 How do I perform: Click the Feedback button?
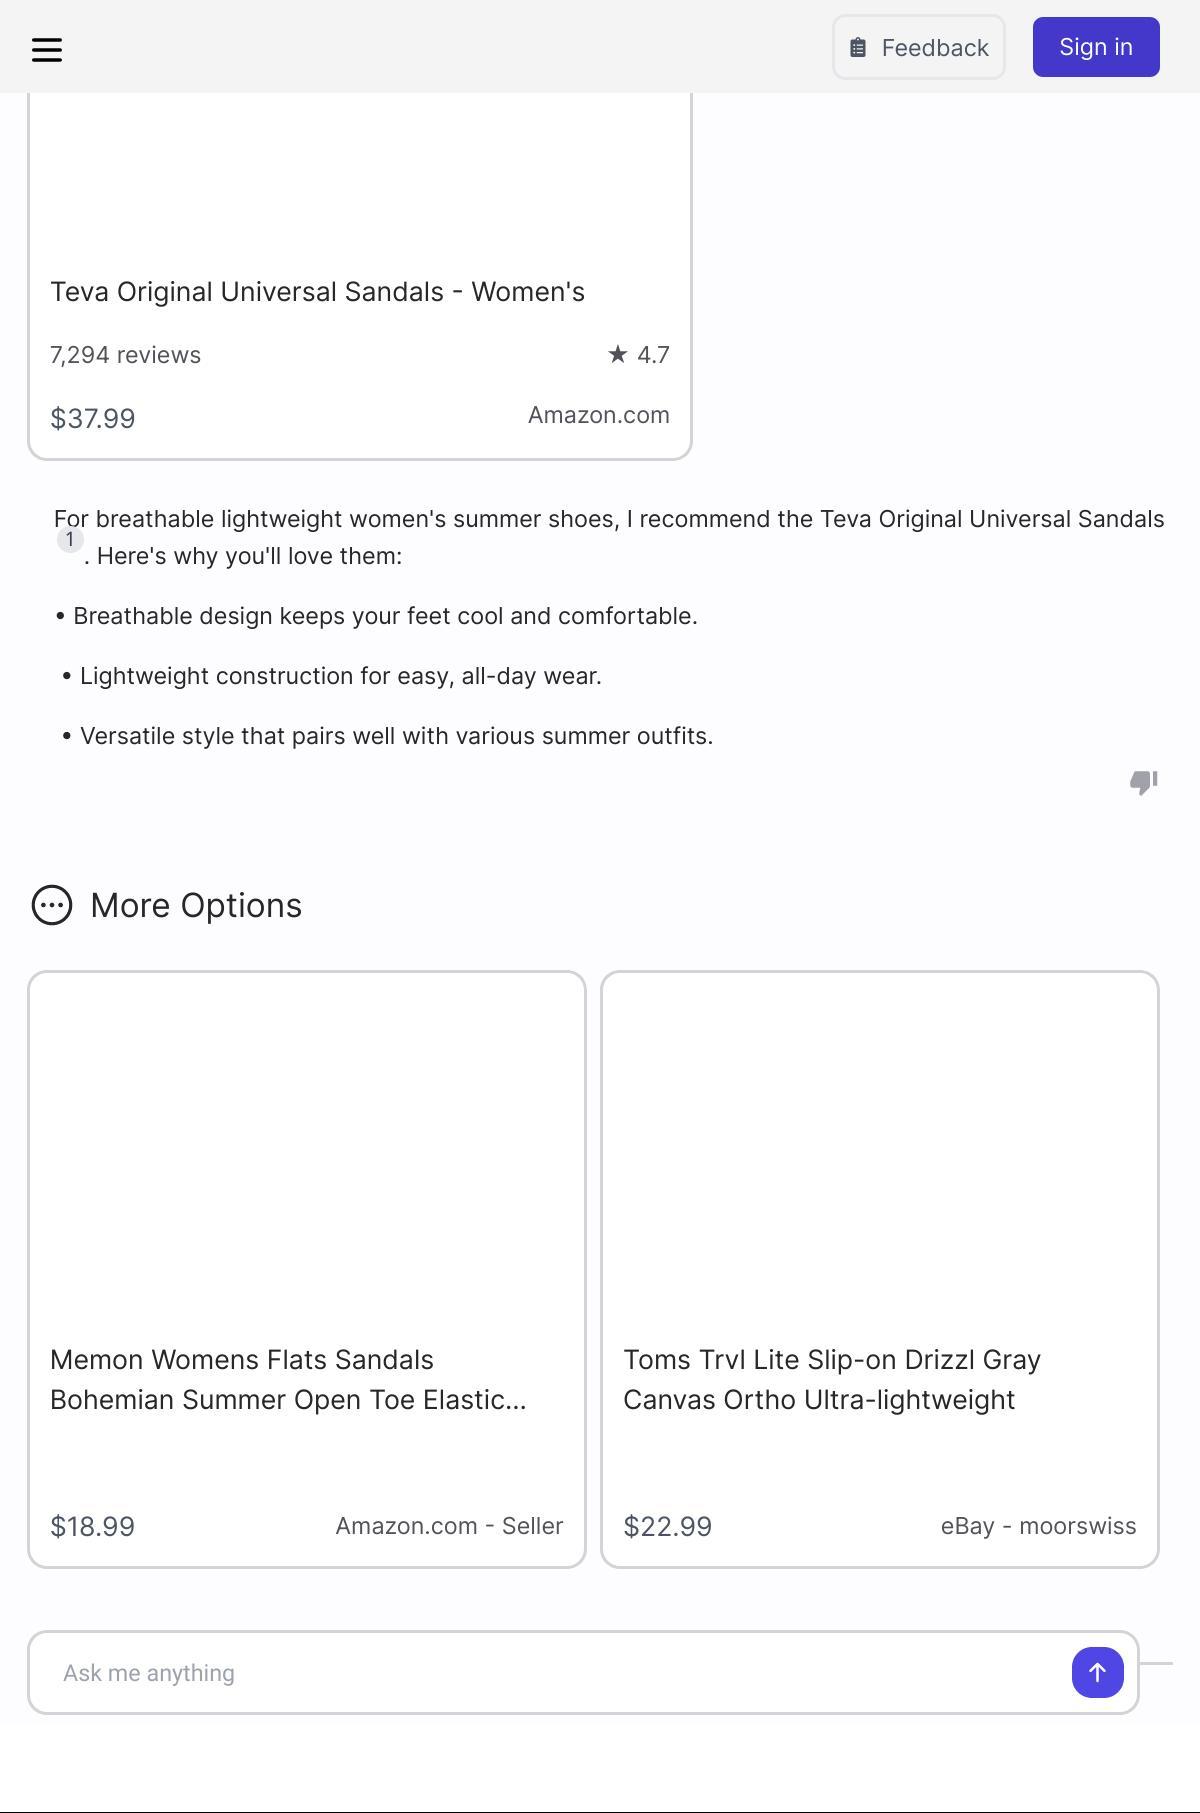point(918,46)
